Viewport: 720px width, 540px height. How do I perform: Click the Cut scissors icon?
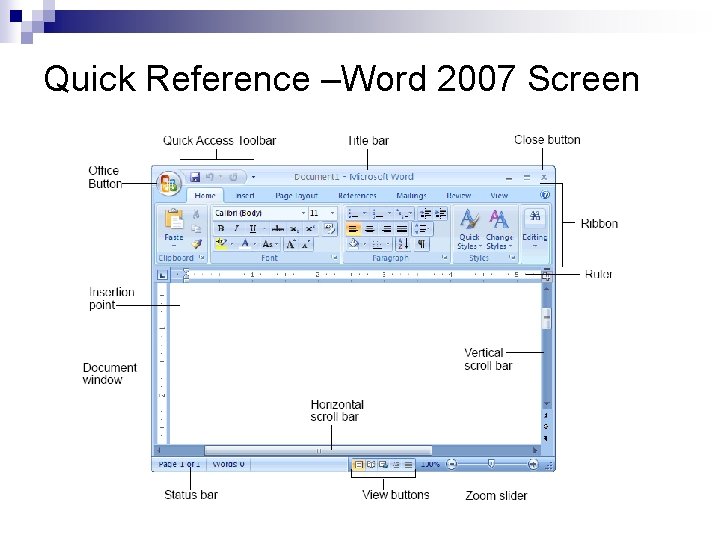click(x=196, y=214)
